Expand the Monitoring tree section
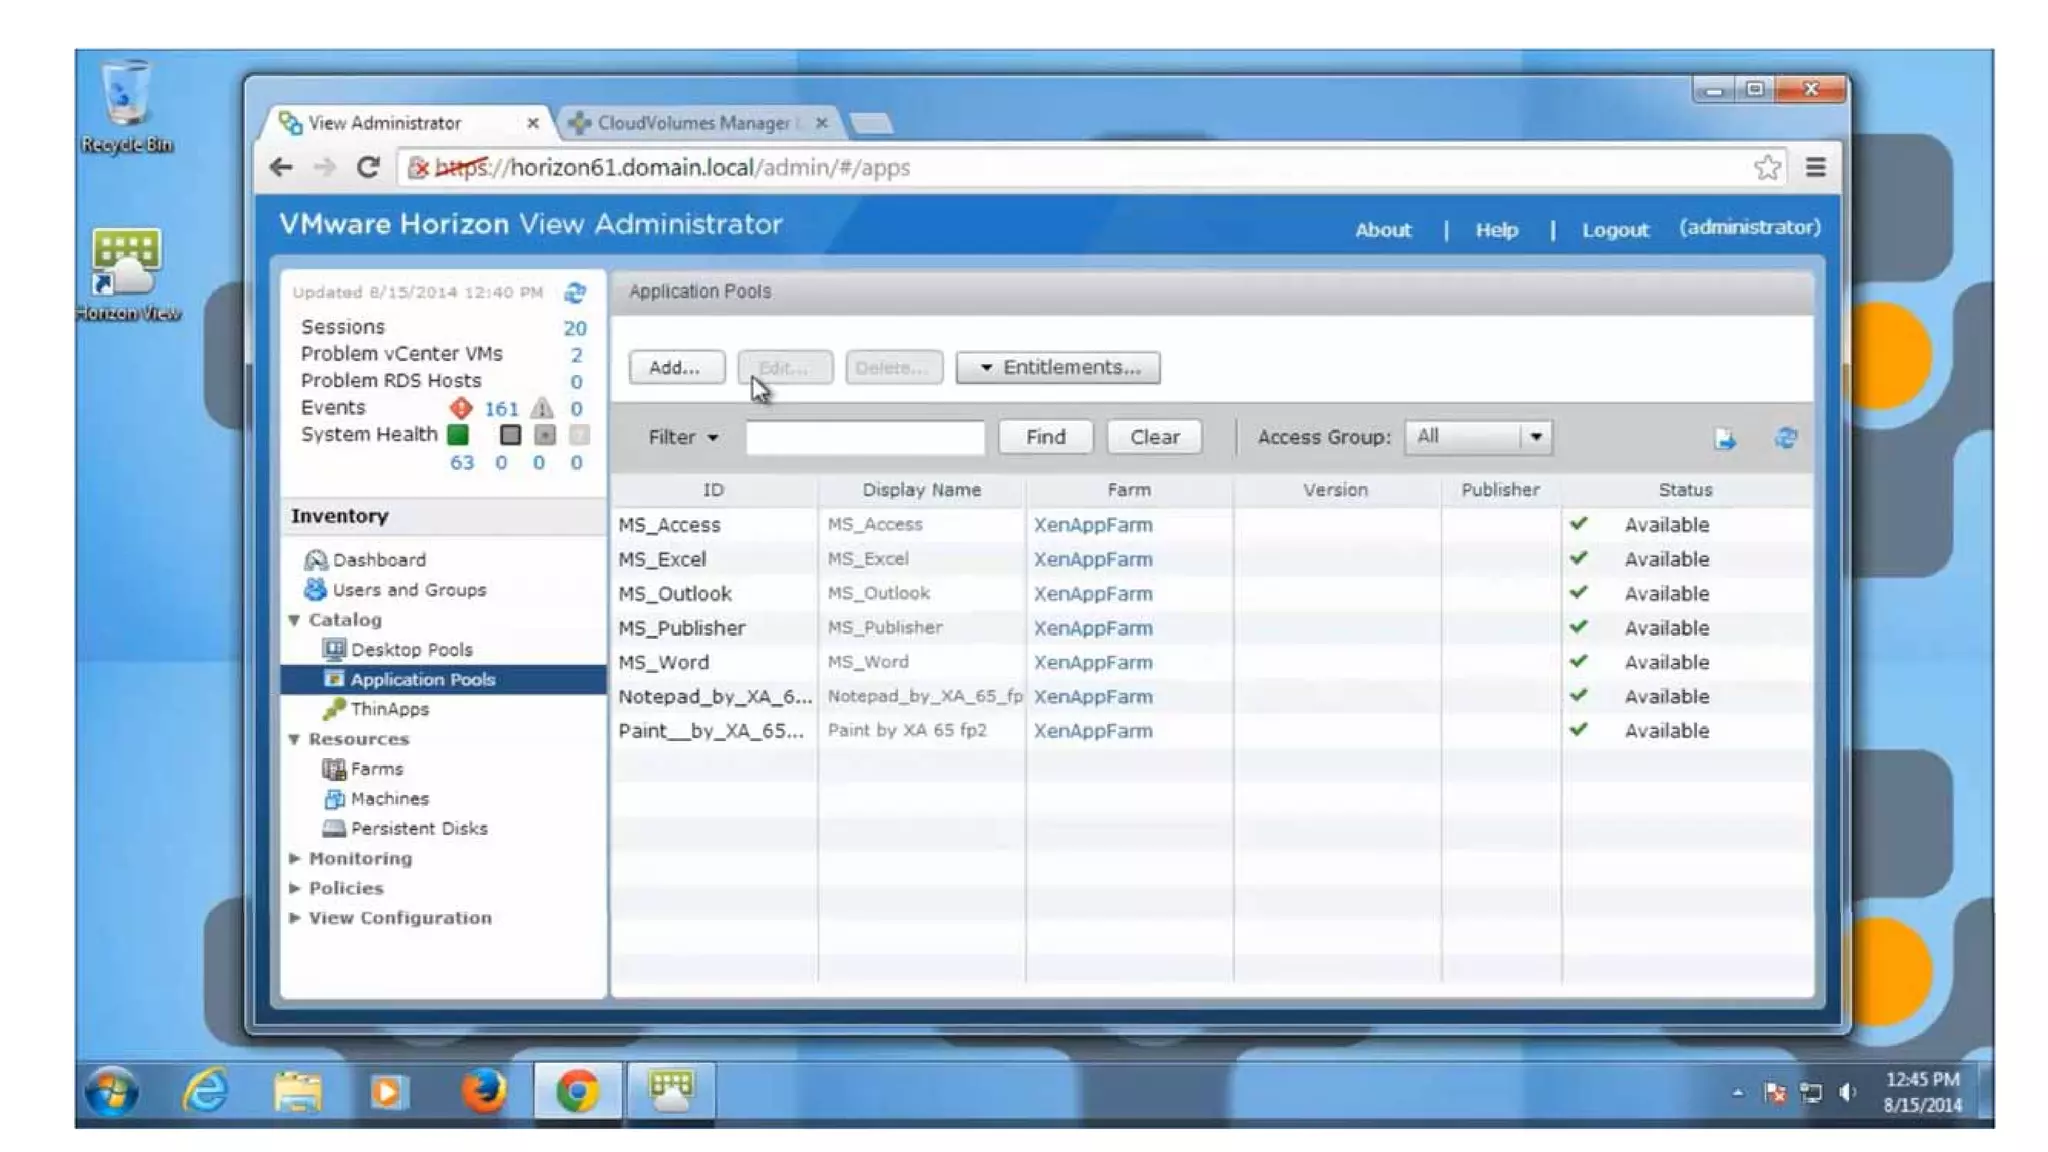This screenshot has width=2048, height=1152. pos(295,858)
